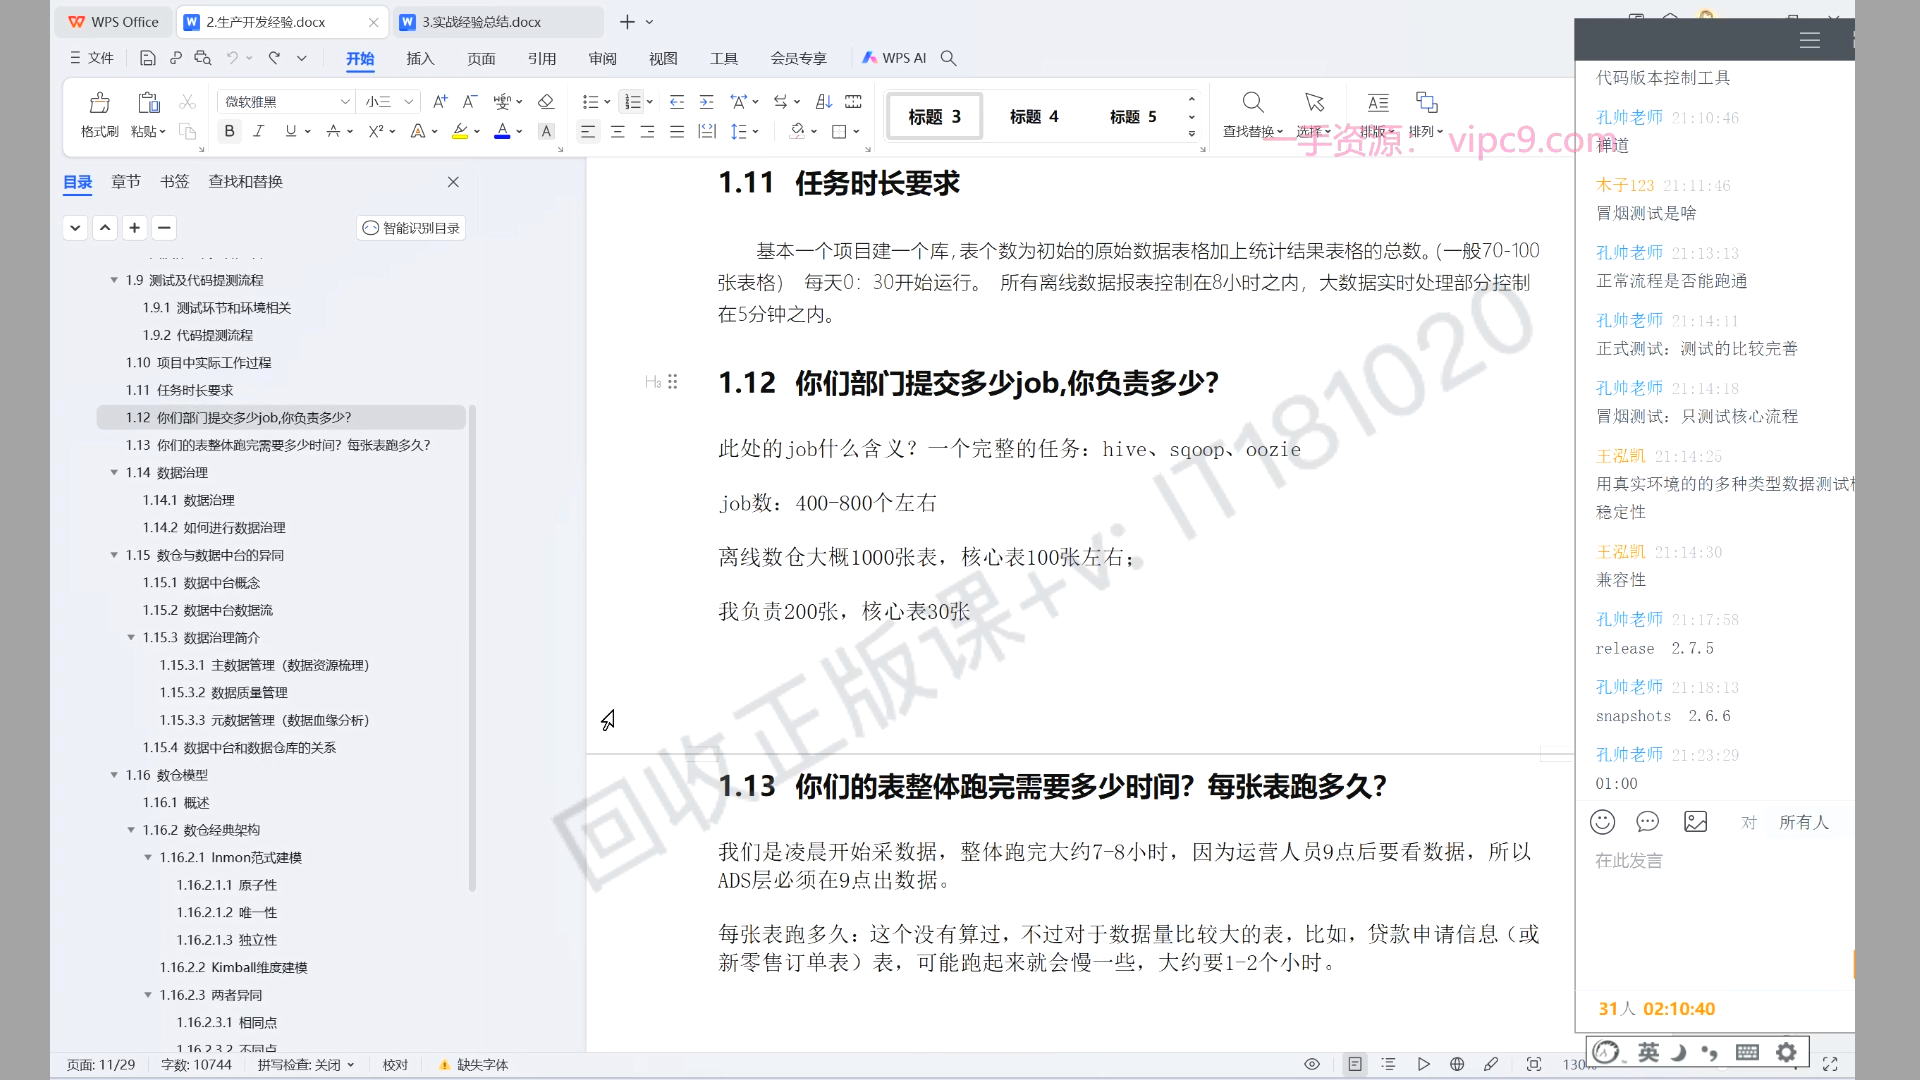The height and width of the screenshot is (1080, 1920).
Task: Select outline item 1.13 你们的表整体跑完需要多少时间
Action: 278,445
